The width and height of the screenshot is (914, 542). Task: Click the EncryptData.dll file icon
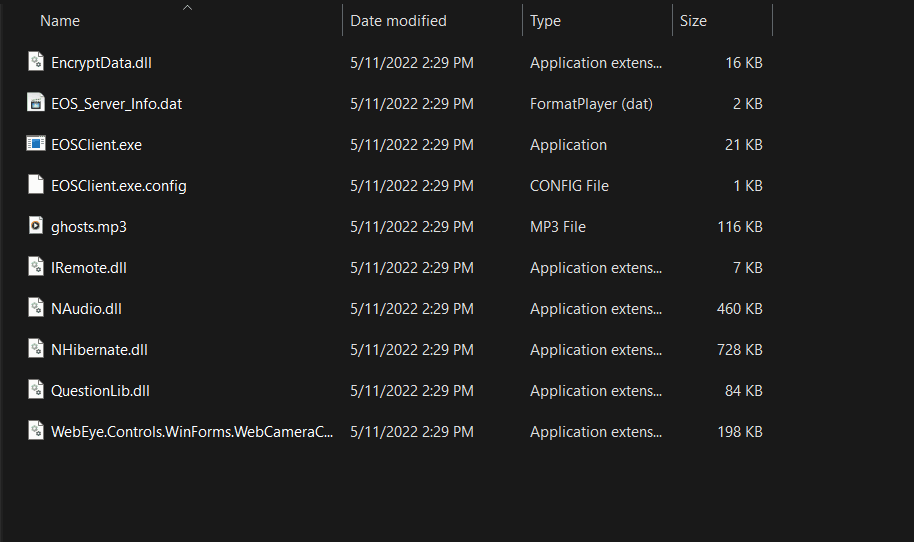click(x=36, y=62)
